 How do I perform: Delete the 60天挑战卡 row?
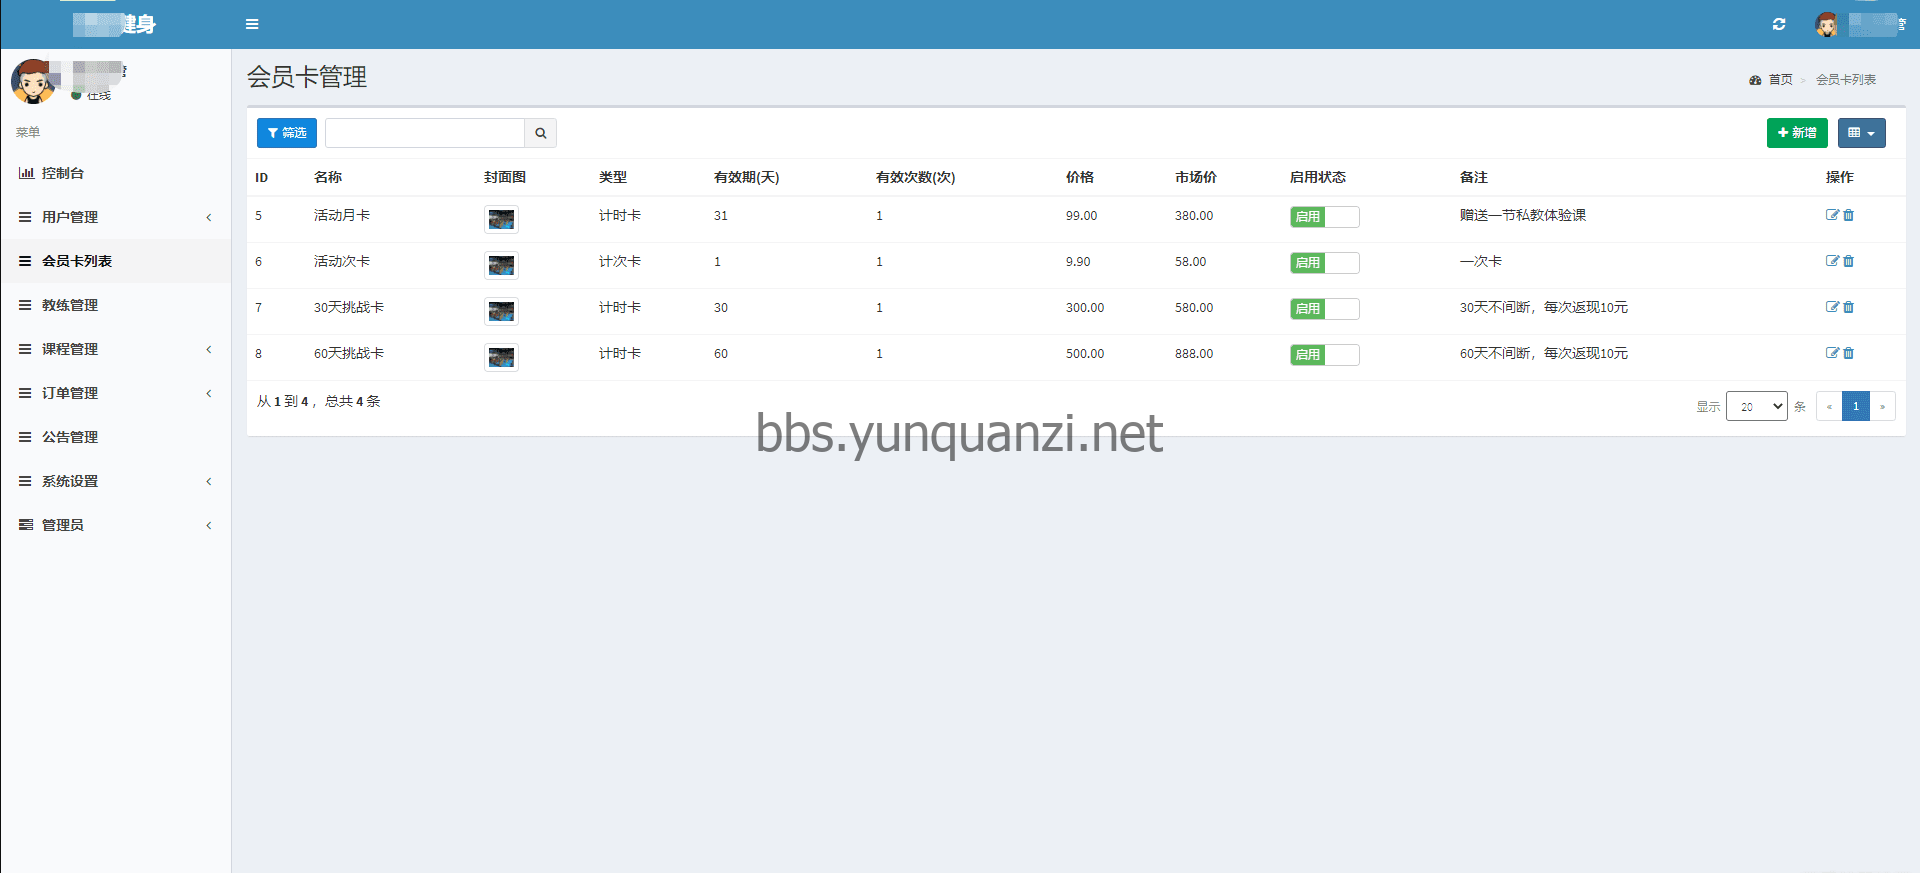click(1849, 353)
